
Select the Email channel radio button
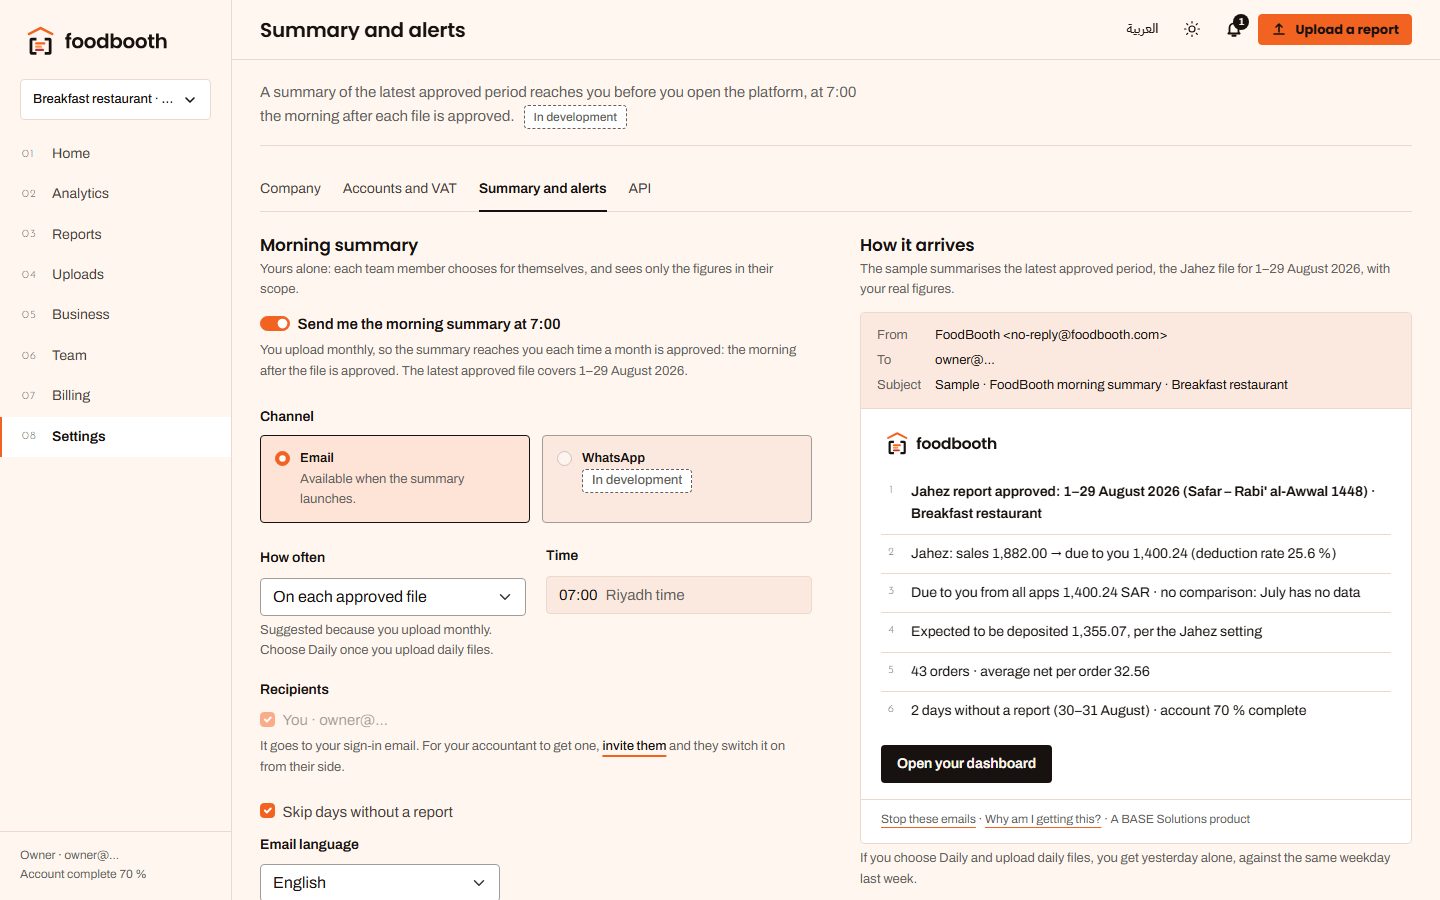tap(283, 458)
